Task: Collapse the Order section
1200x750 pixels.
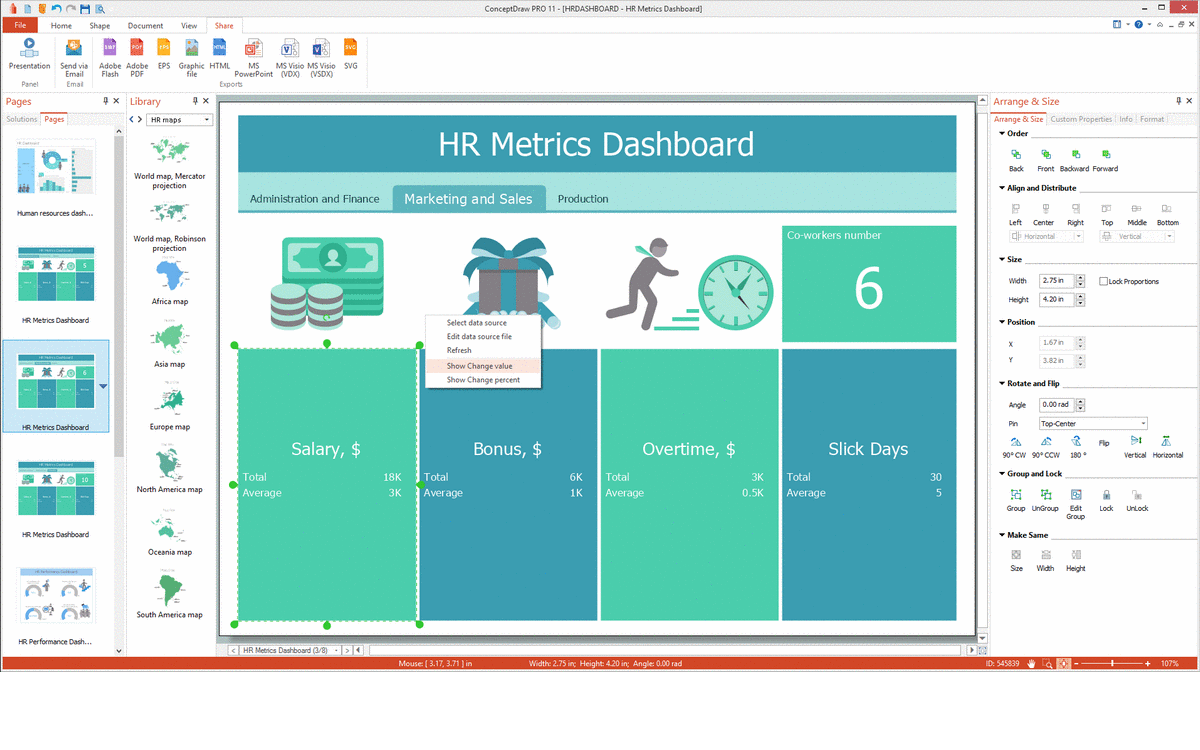Action: pos(1002,133)
